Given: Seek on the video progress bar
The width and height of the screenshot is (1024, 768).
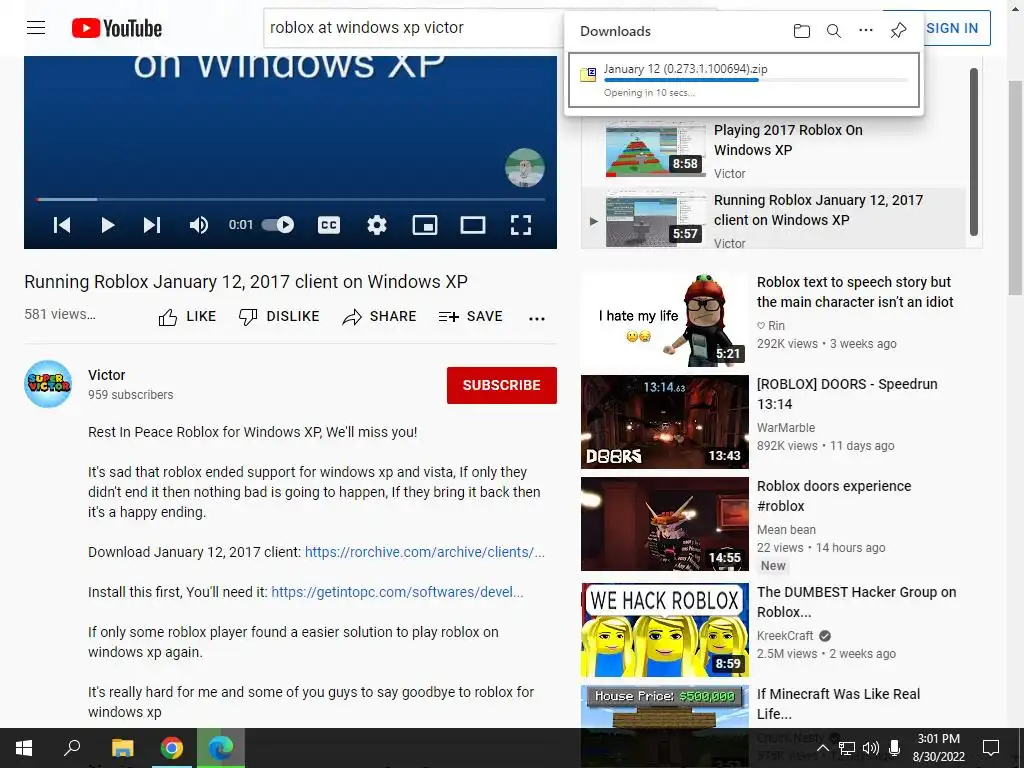Looking at the screenshot, I should click(291, 199).
